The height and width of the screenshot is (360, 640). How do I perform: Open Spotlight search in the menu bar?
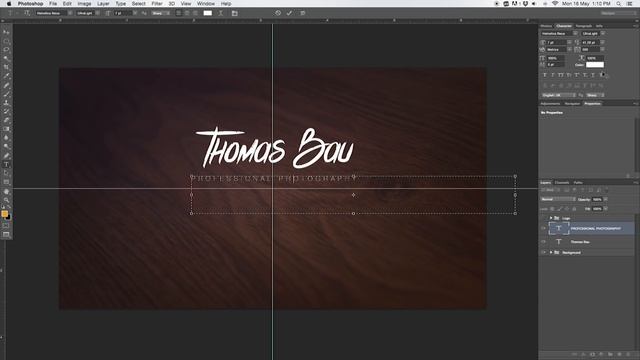pyautogui.click(x=619, y=3)
